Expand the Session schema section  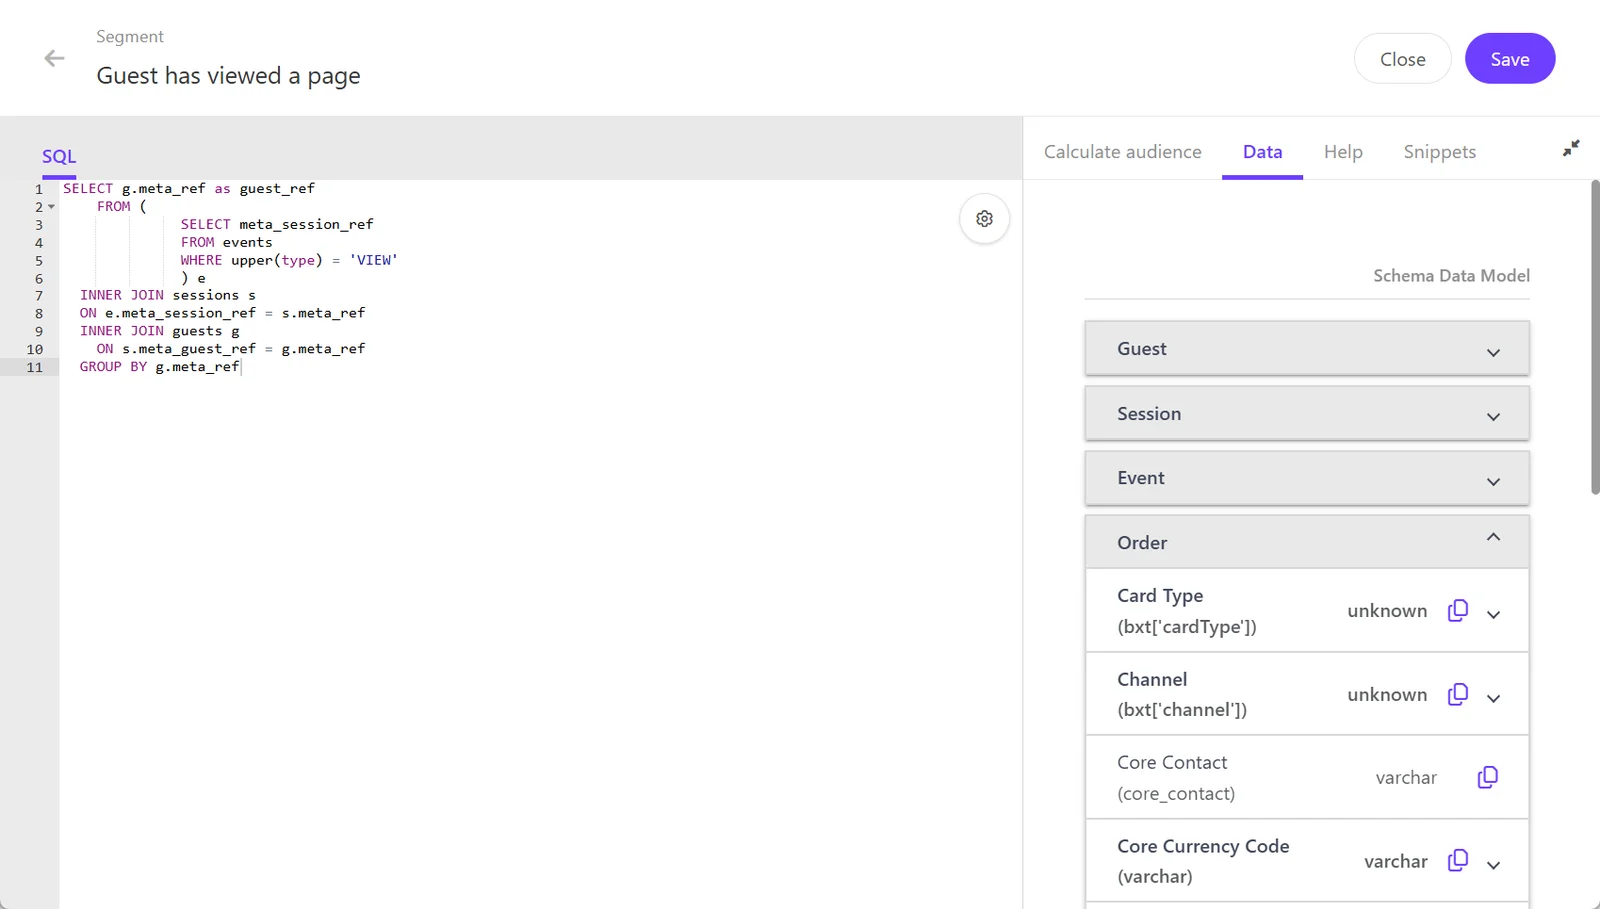pos(1307,414)
